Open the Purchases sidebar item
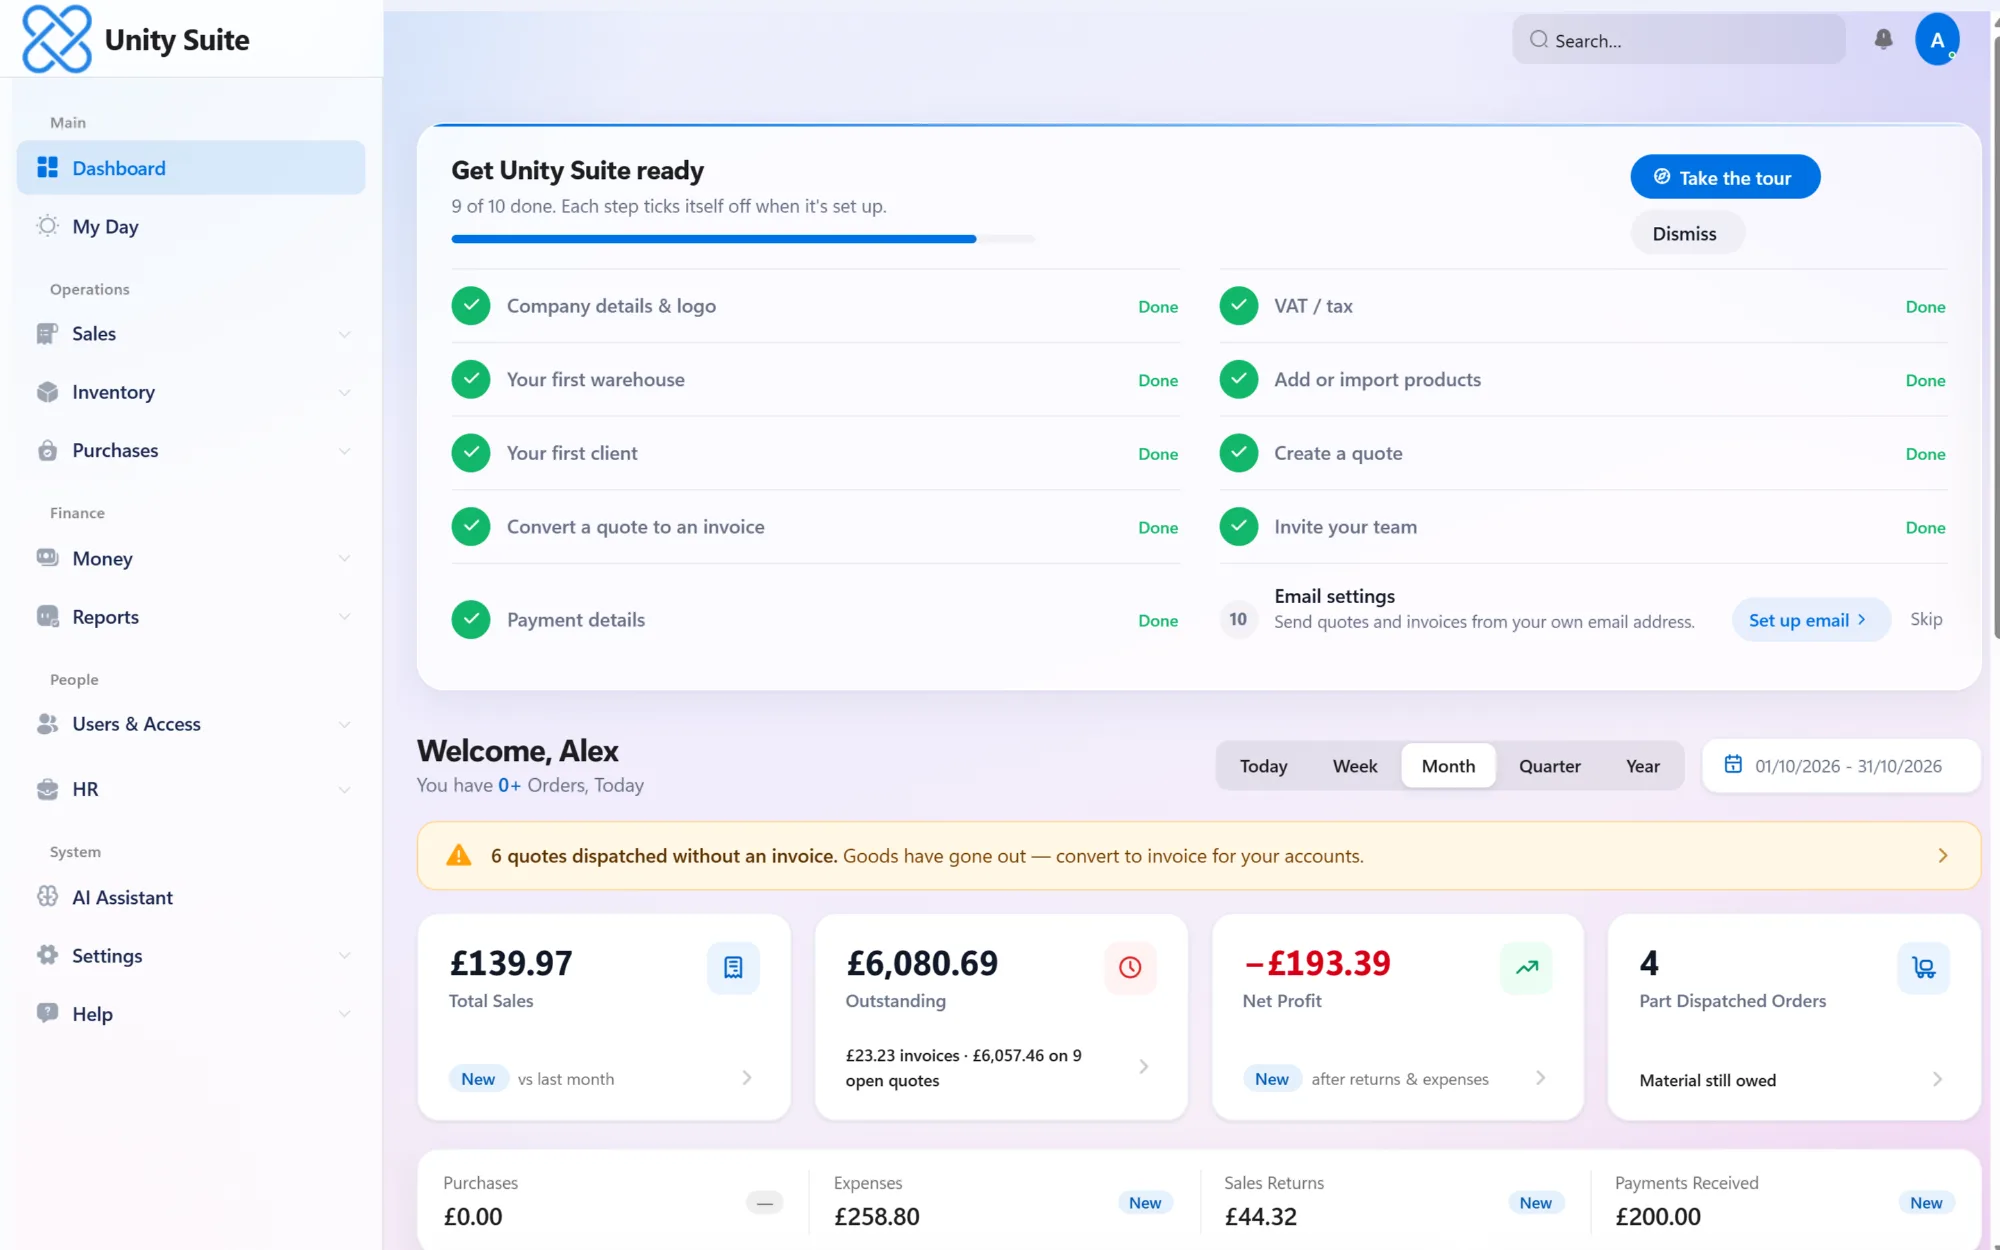The image size is (2000, 1250). point(191,450)
